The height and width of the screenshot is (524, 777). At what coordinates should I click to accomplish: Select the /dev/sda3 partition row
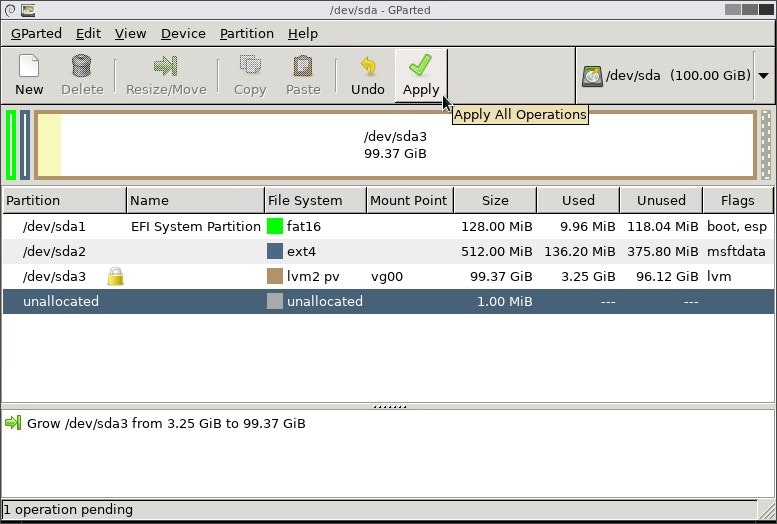point(388,276)
